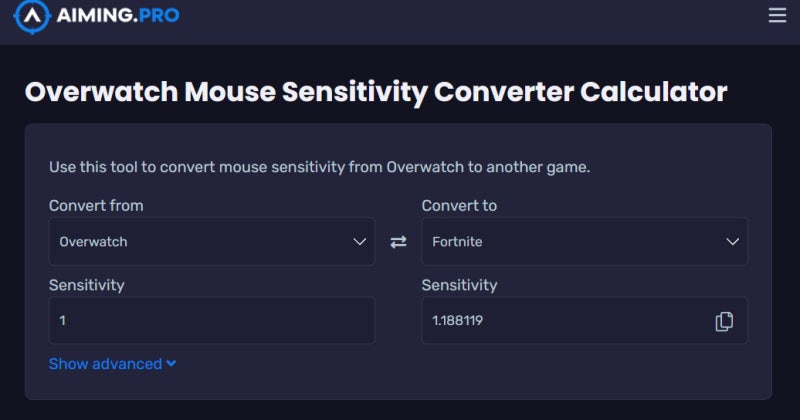Click the Convert from label
Viewport: 800px width, 420px height.
pos(96,205)
